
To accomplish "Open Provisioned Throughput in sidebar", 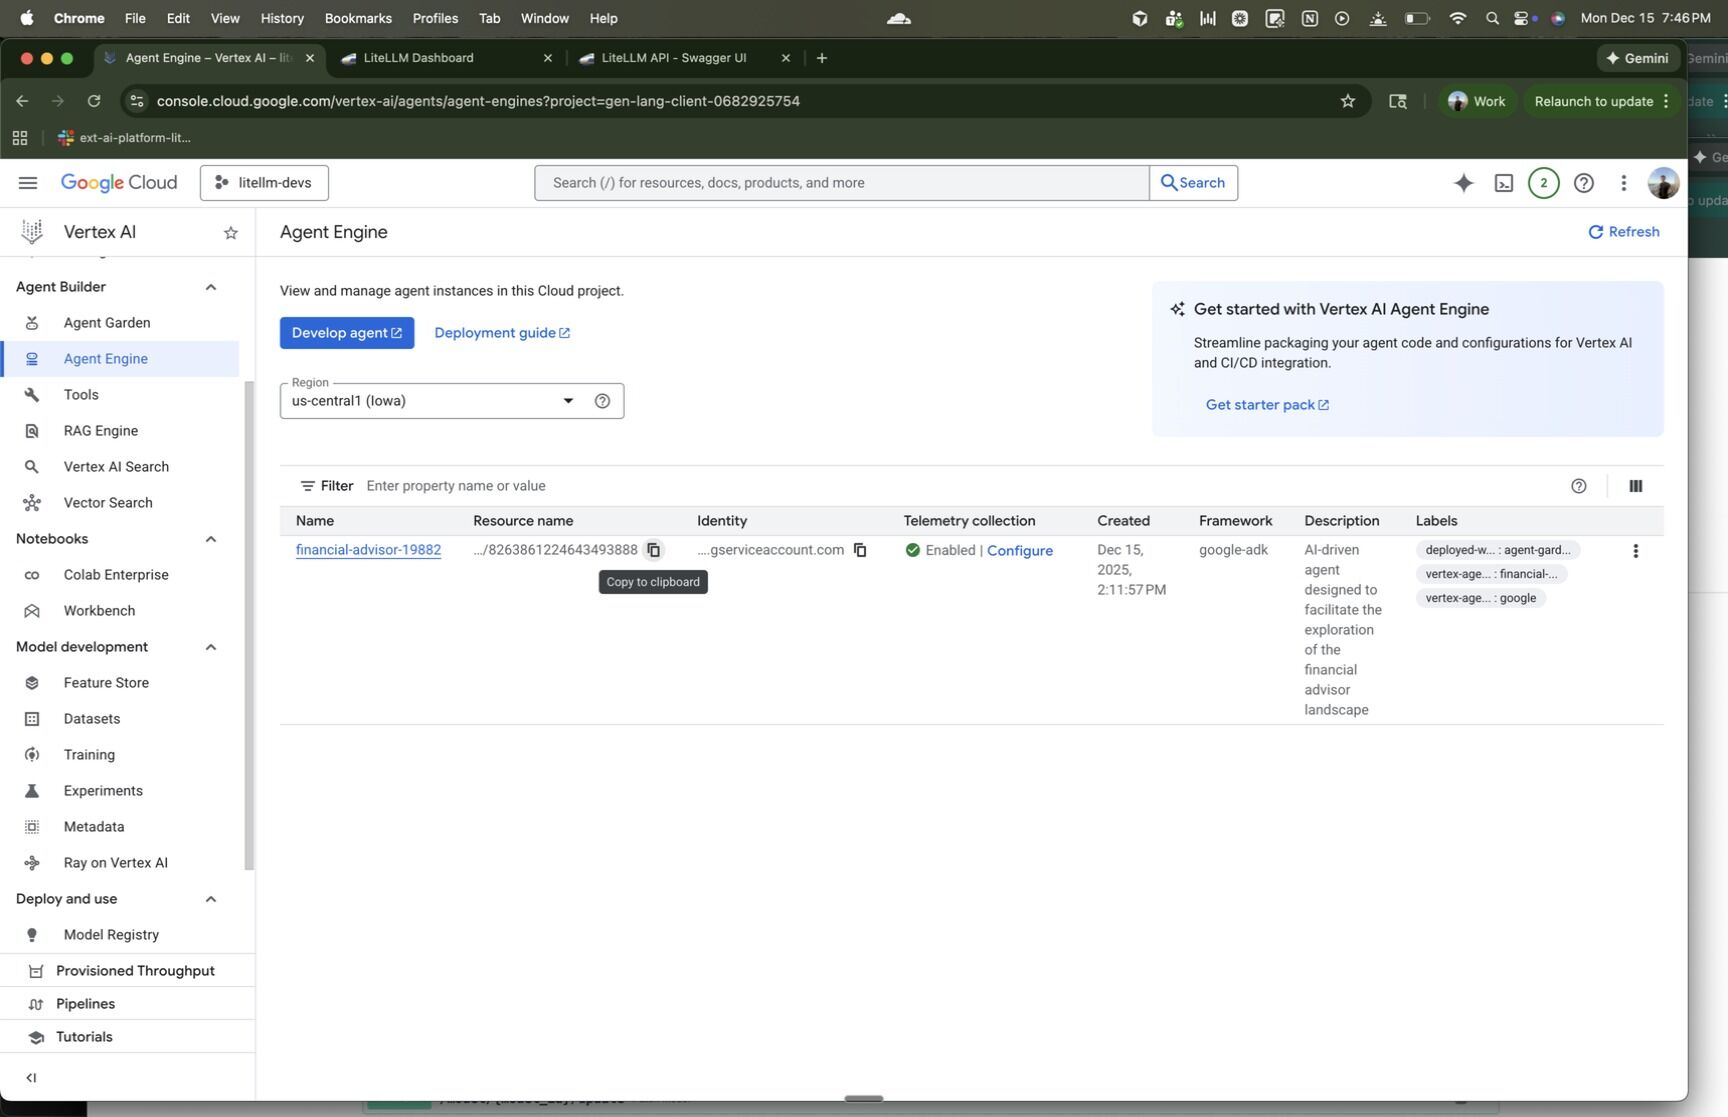I will coord(127,971).
